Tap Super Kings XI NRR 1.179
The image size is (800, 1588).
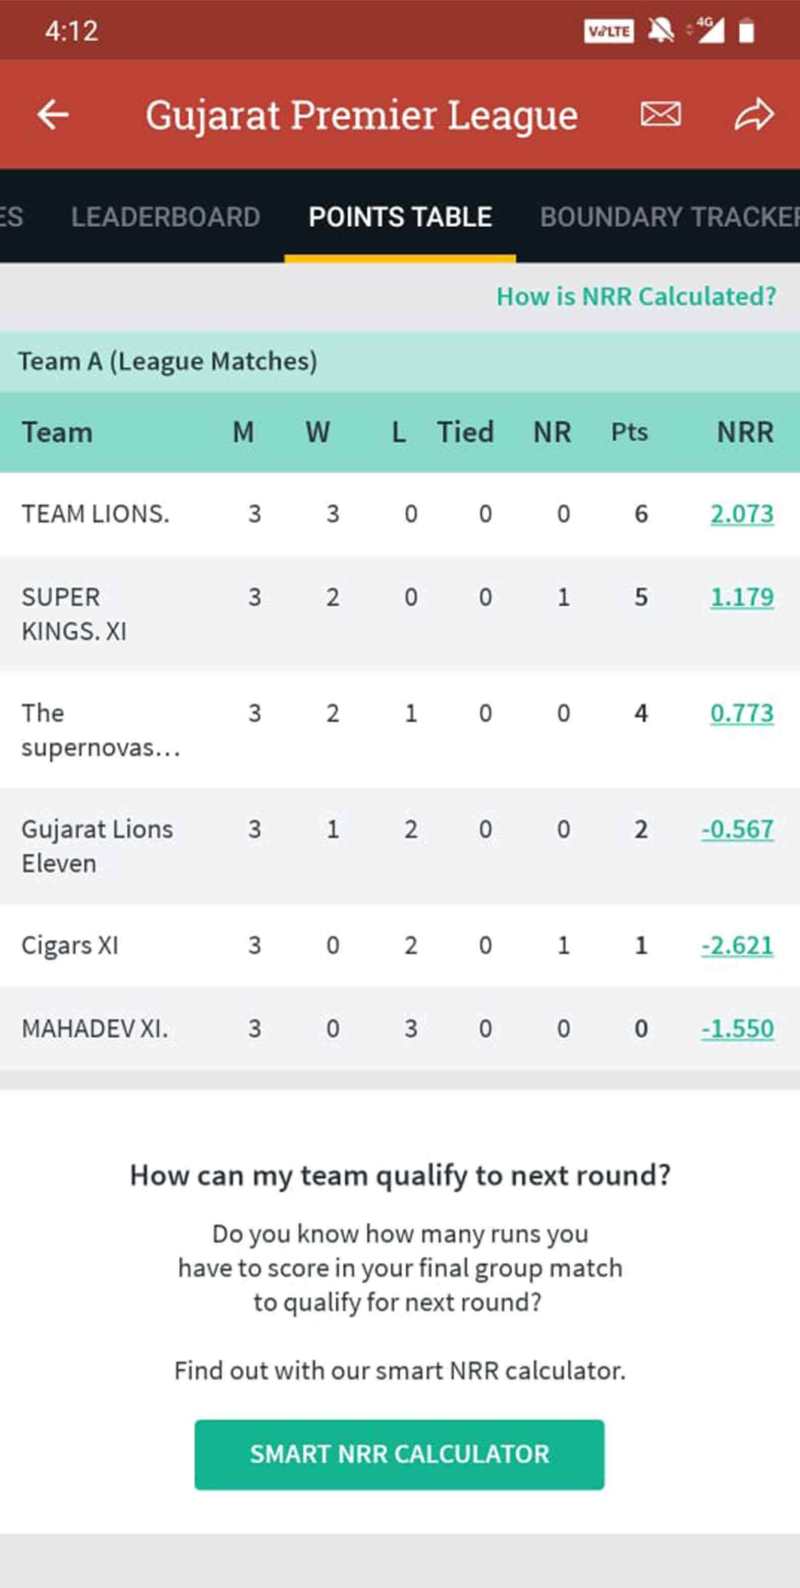click(741, 597)
